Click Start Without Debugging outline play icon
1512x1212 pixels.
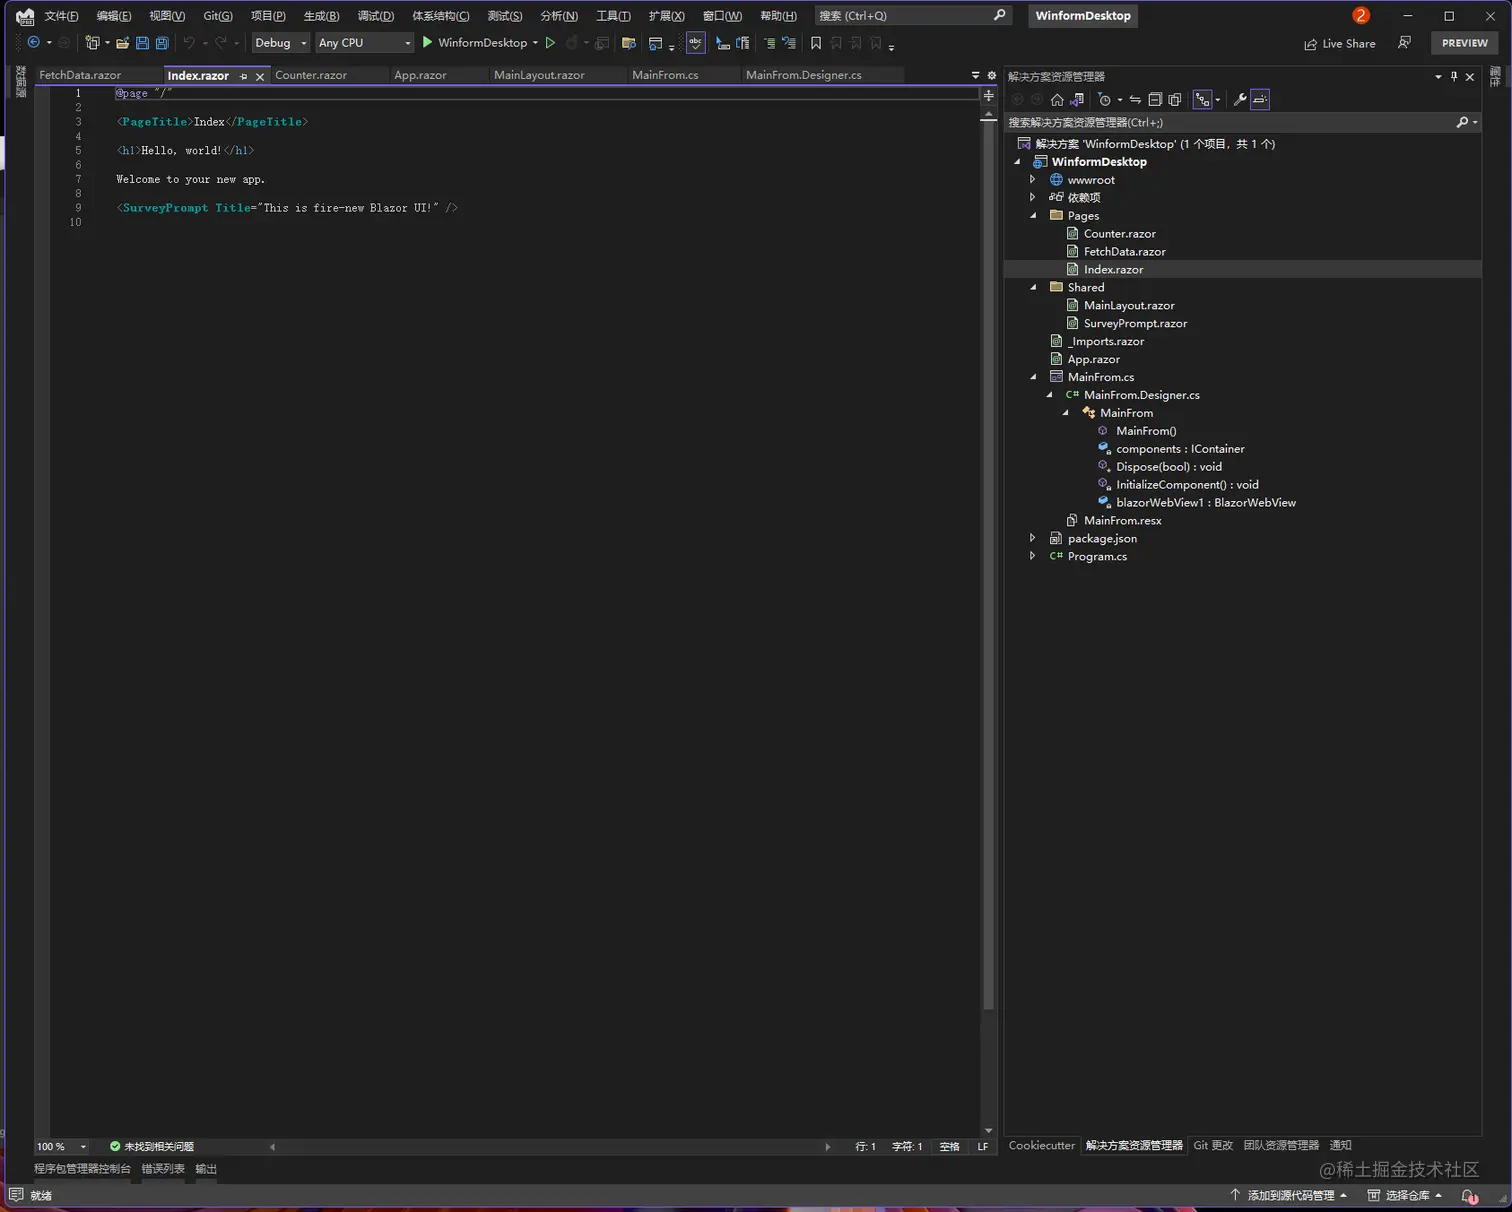coord(550,43)
